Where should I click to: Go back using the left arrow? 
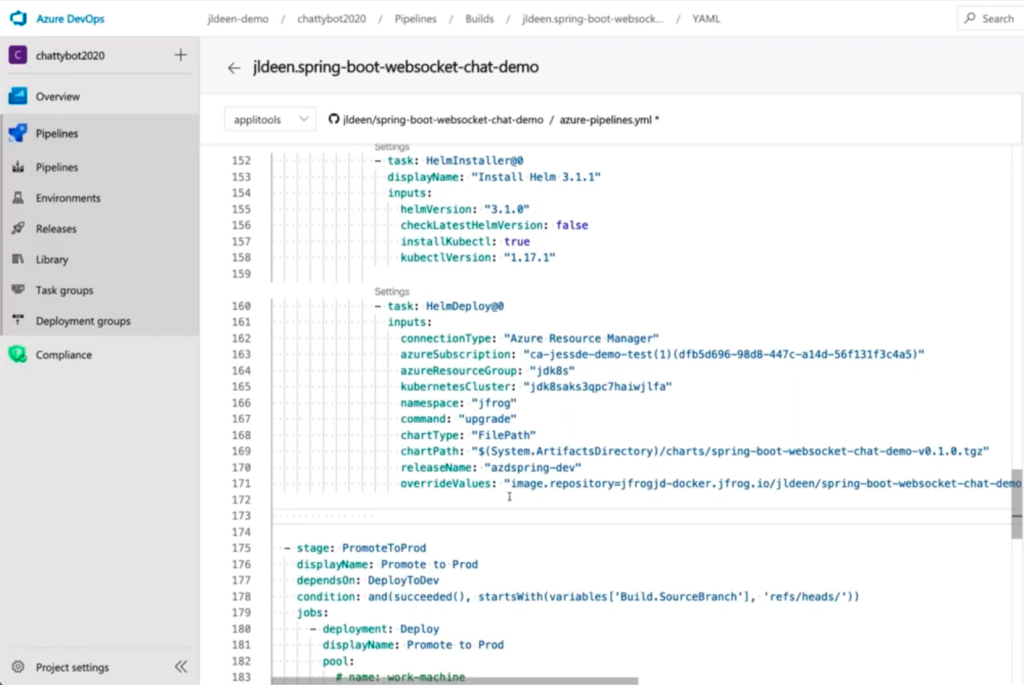click(234, 68)
